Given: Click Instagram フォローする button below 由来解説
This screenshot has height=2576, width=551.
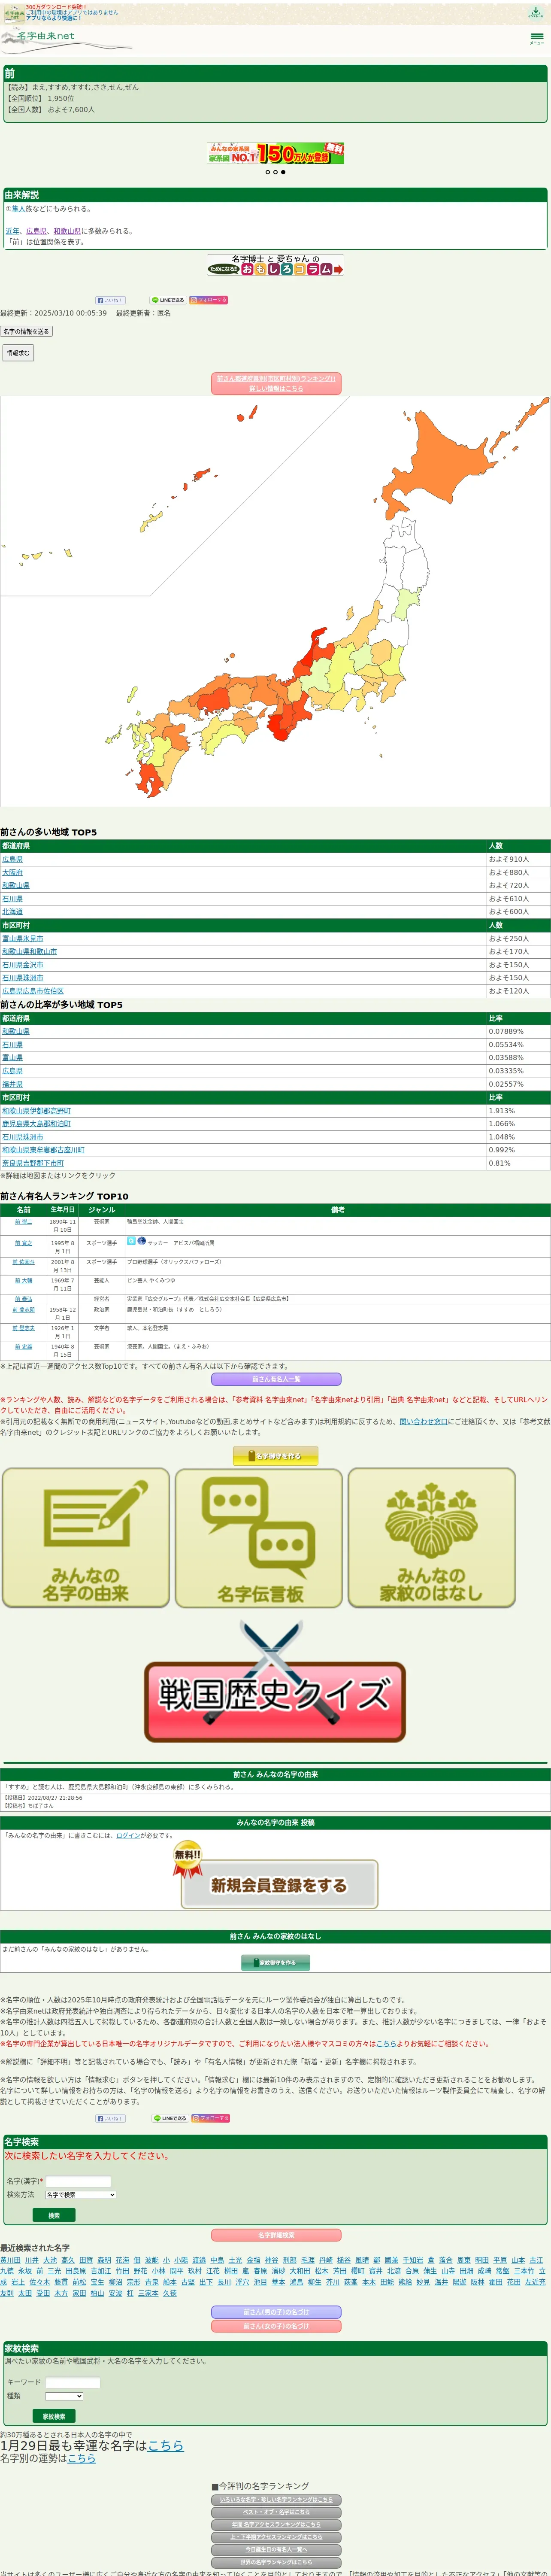Looking at the screenshot, I should pyautogui.click(x=209, y=300).
